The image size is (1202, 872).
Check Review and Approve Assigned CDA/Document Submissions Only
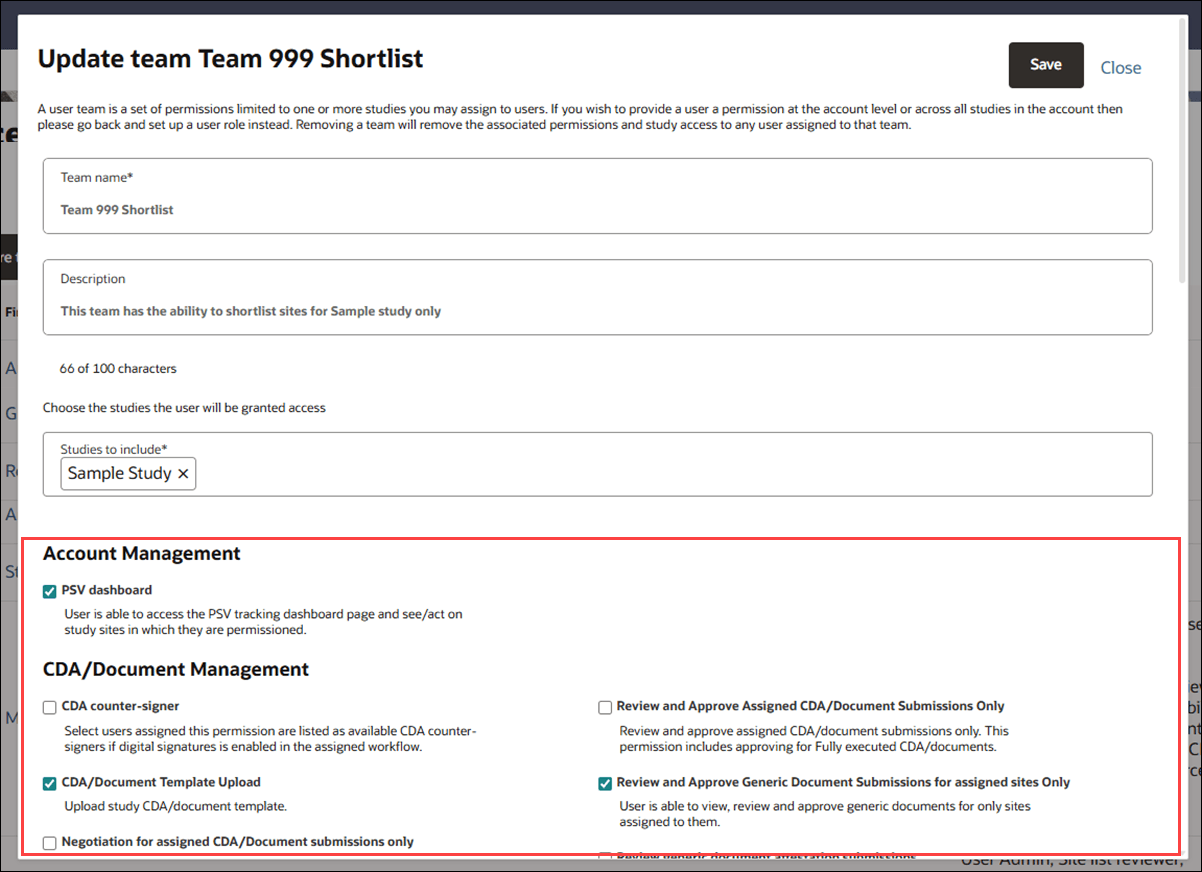[x=605, y=707]
